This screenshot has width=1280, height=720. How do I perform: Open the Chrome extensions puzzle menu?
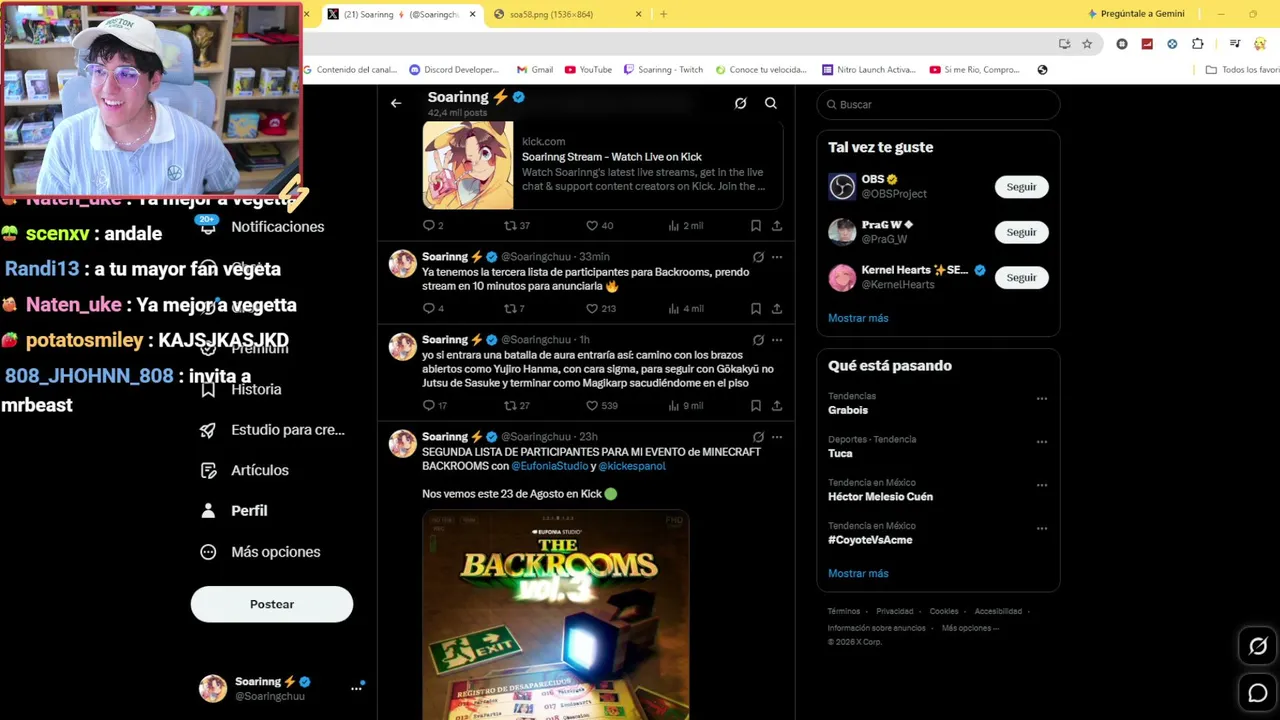click(1198, 44)
